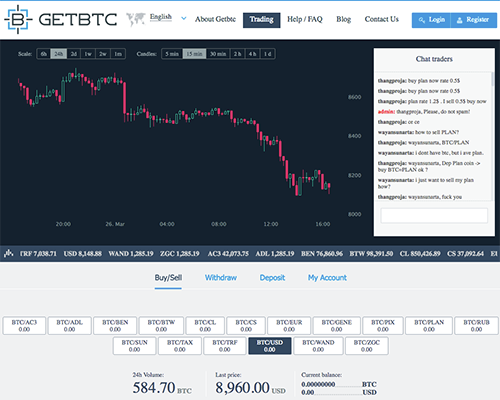Click the user icon in the Register button
The height and width of the screenshot is (400, 500).
tap(459, 20)
